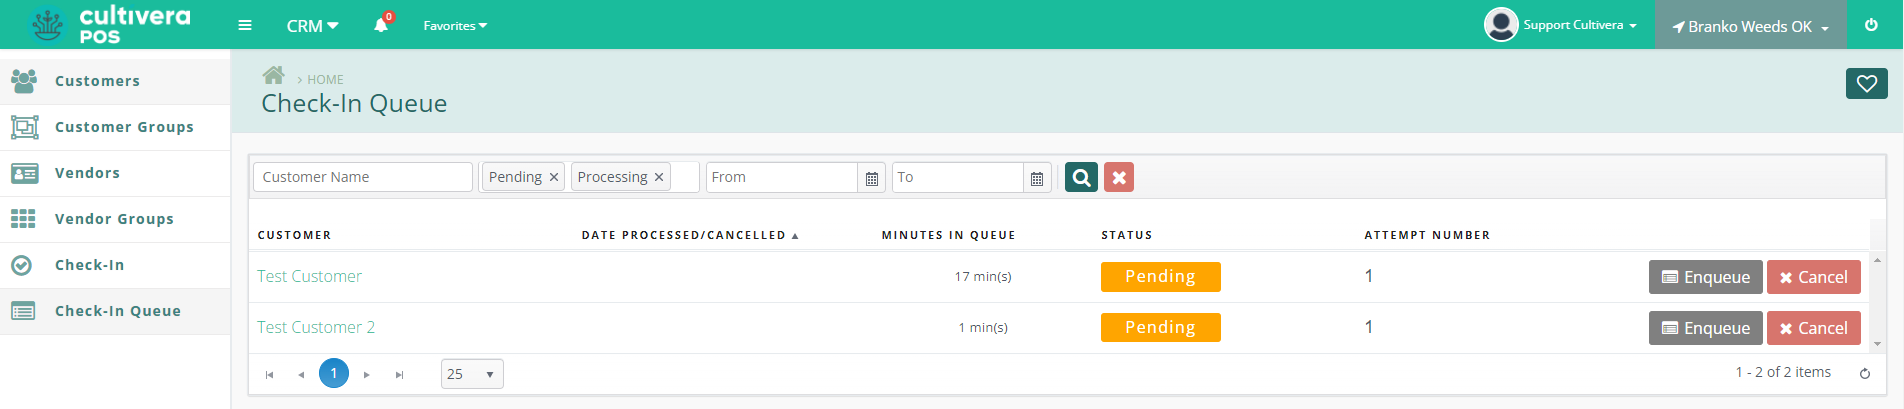Click the home breadcrumb icon
Image resolution: width=1904 pixels, height=409 pixels.
pyautogui.click(x=273, y=75)
